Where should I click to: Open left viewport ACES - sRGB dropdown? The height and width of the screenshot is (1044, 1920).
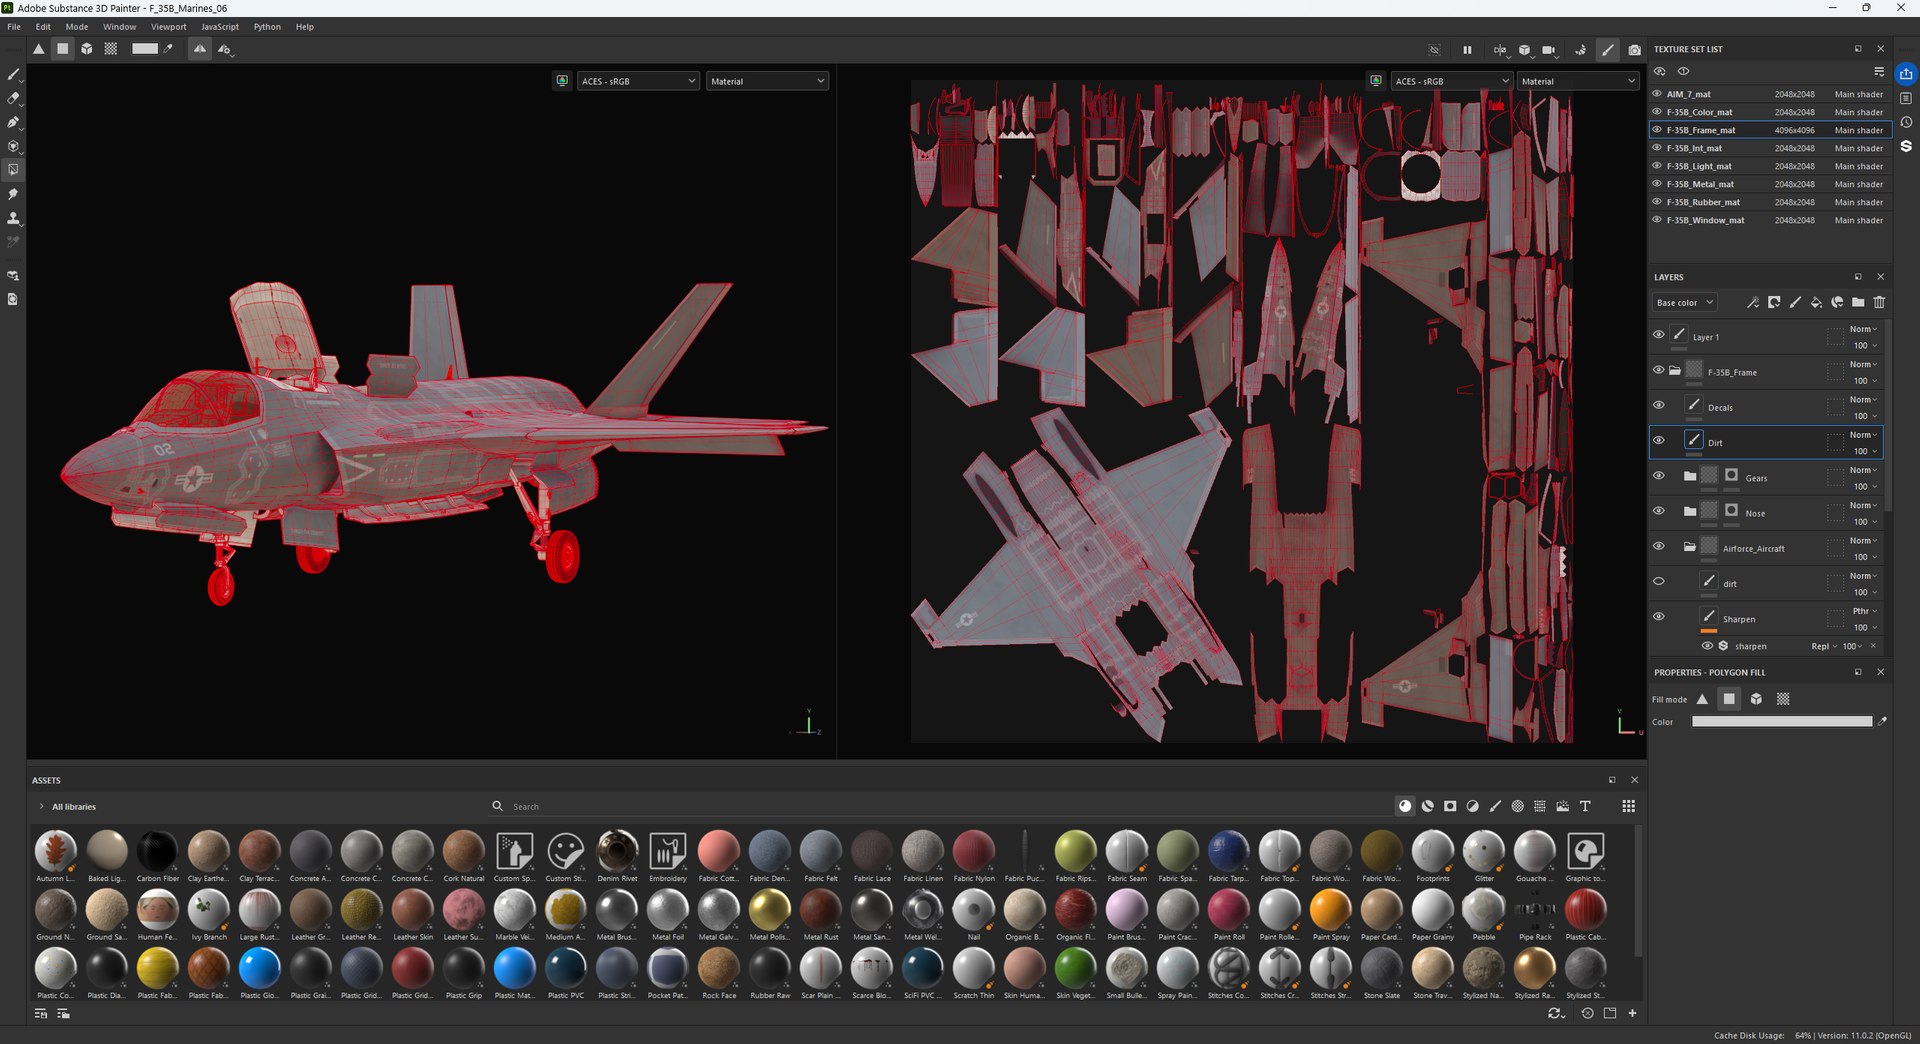coord(638,81)
